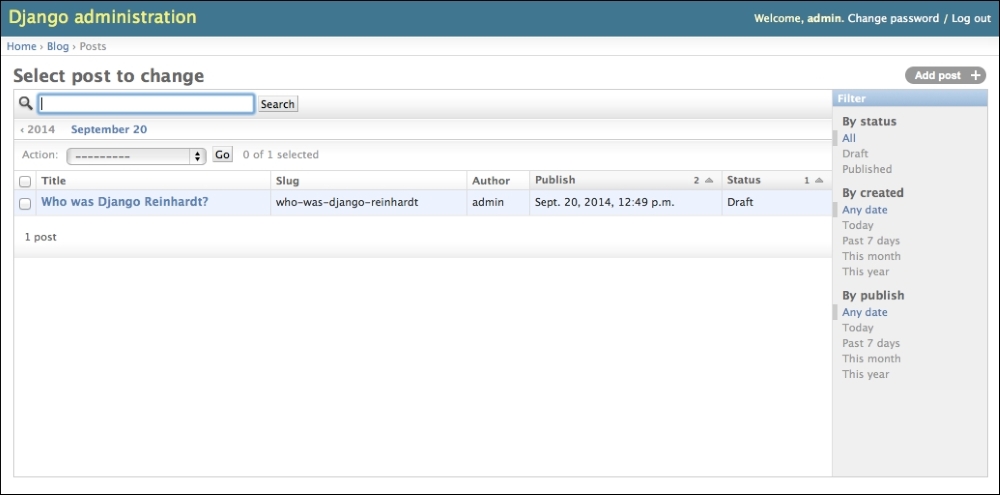The width and height of the screenshot is (1000, 495).
Task: Toggle the select-all checkbox in table header
Action: point(25,181)
